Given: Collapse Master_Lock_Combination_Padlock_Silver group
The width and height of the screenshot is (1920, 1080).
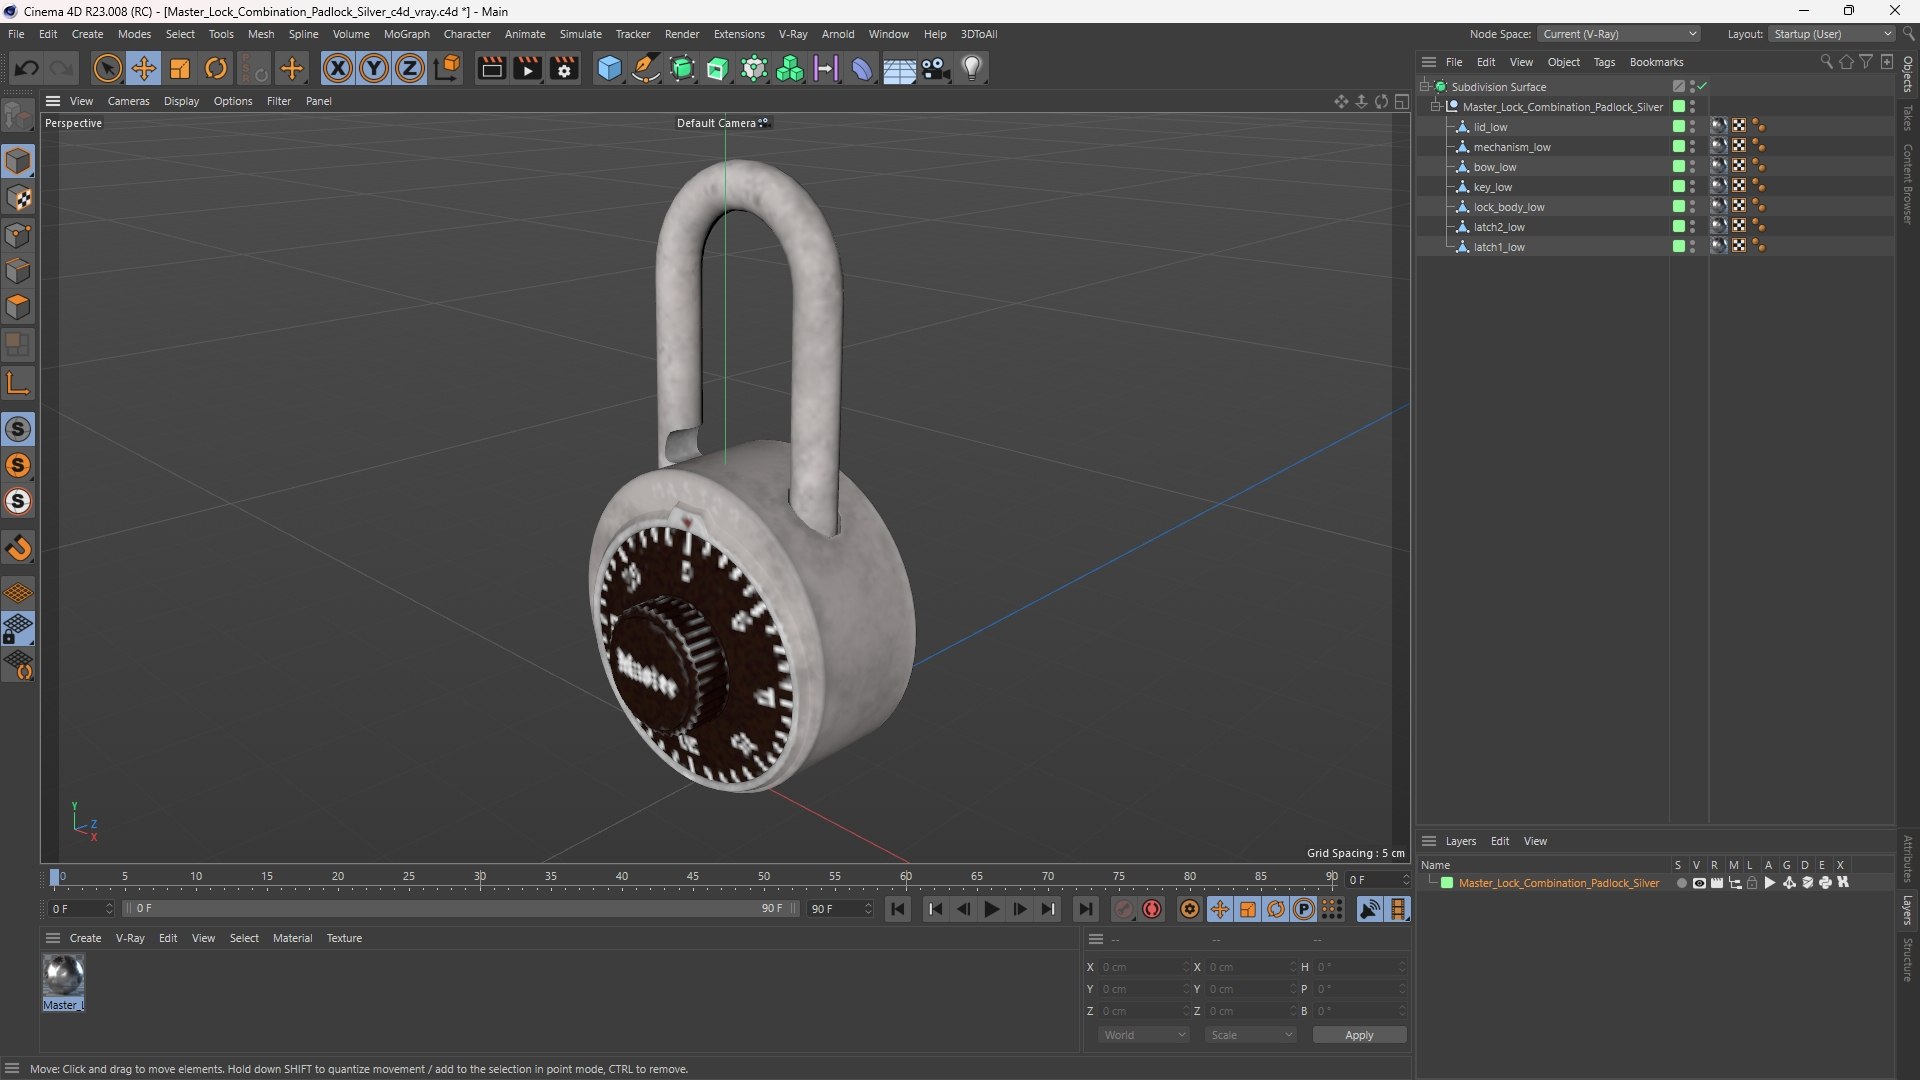Looking at the screenshot, I should pyautogui.click(x=1436, y=107).
